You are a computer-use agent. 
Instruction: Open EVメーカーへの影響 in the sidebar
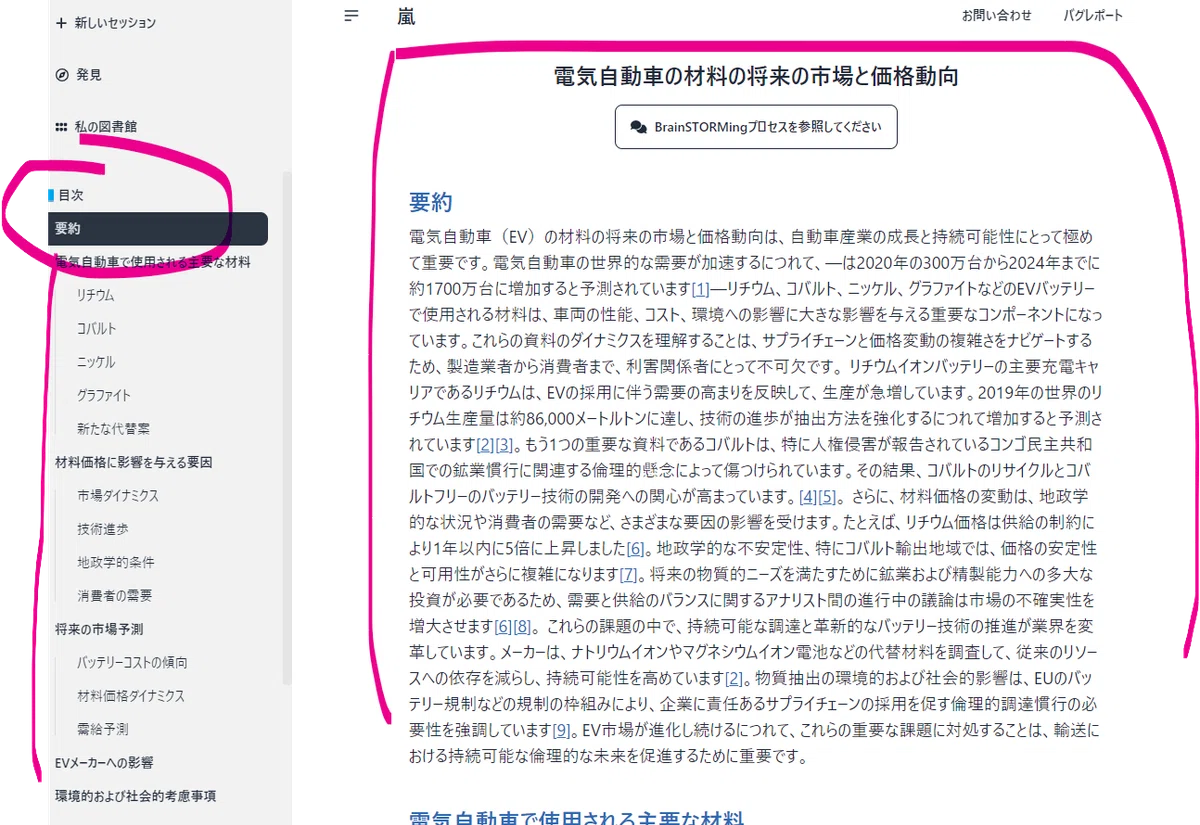point(104,762)
